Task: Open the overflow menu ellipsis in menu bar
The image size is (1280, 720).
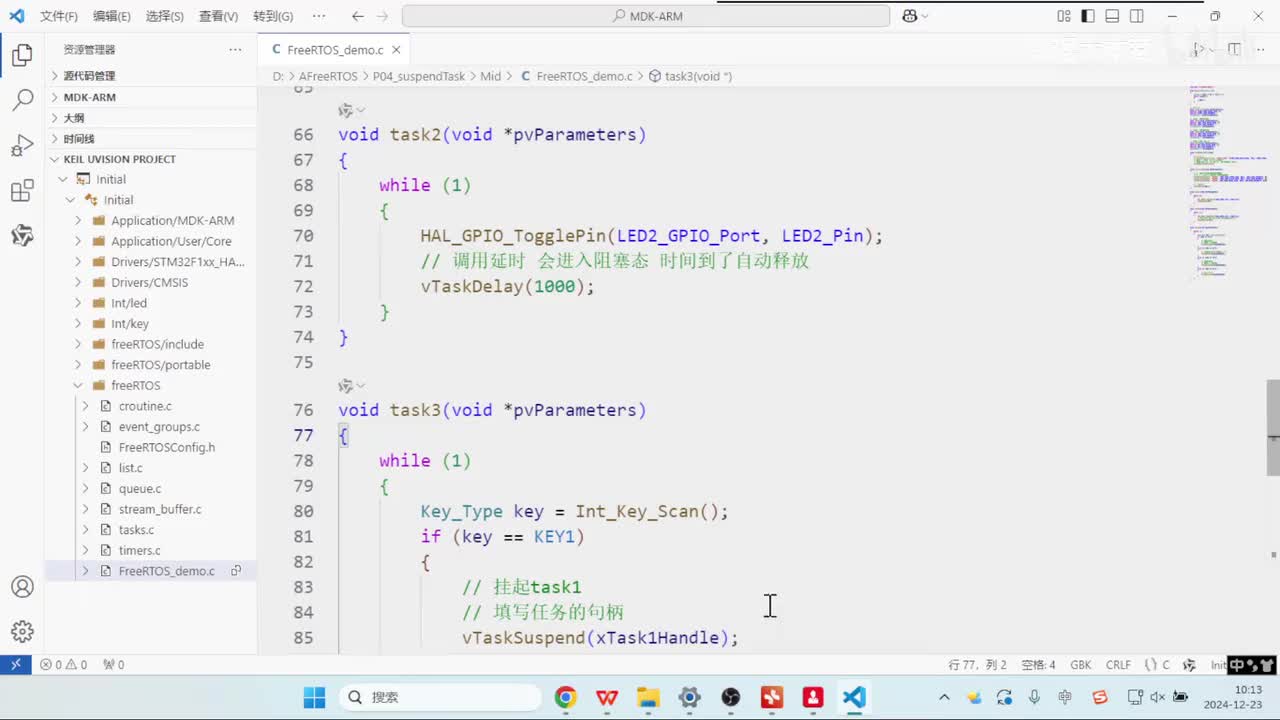Action: pyautogui.click(x=319, y=16)
